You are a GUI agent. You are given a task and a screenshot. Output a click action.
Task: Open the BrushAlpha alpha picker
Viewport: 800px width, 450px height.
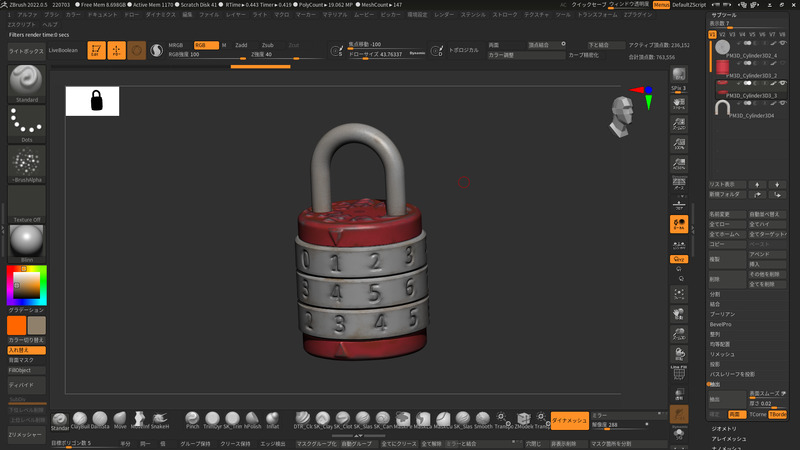[26, 164]
